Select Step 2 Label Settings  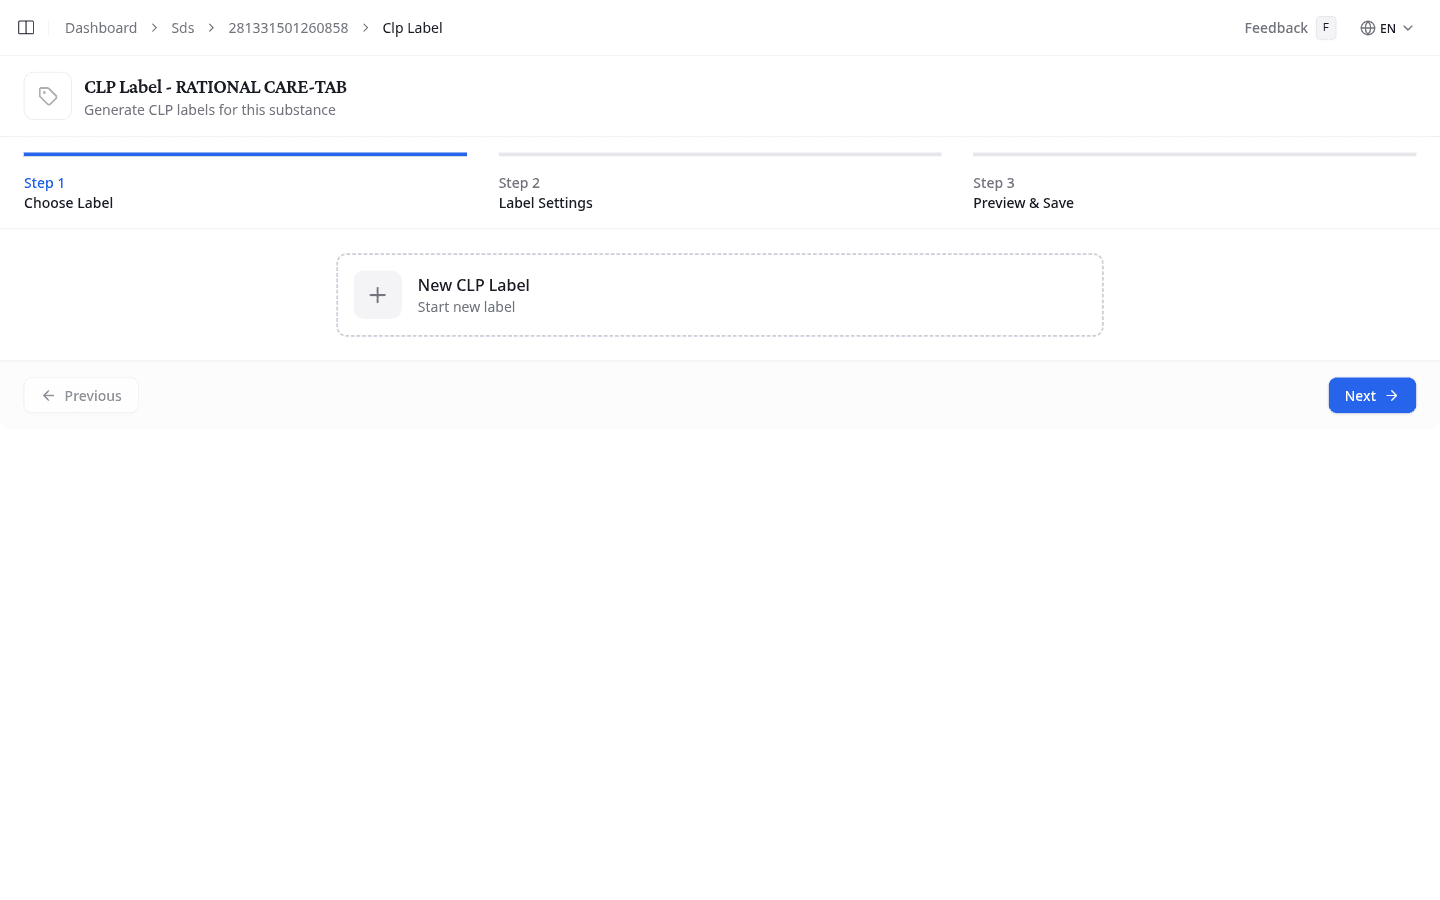coord(545,193)
